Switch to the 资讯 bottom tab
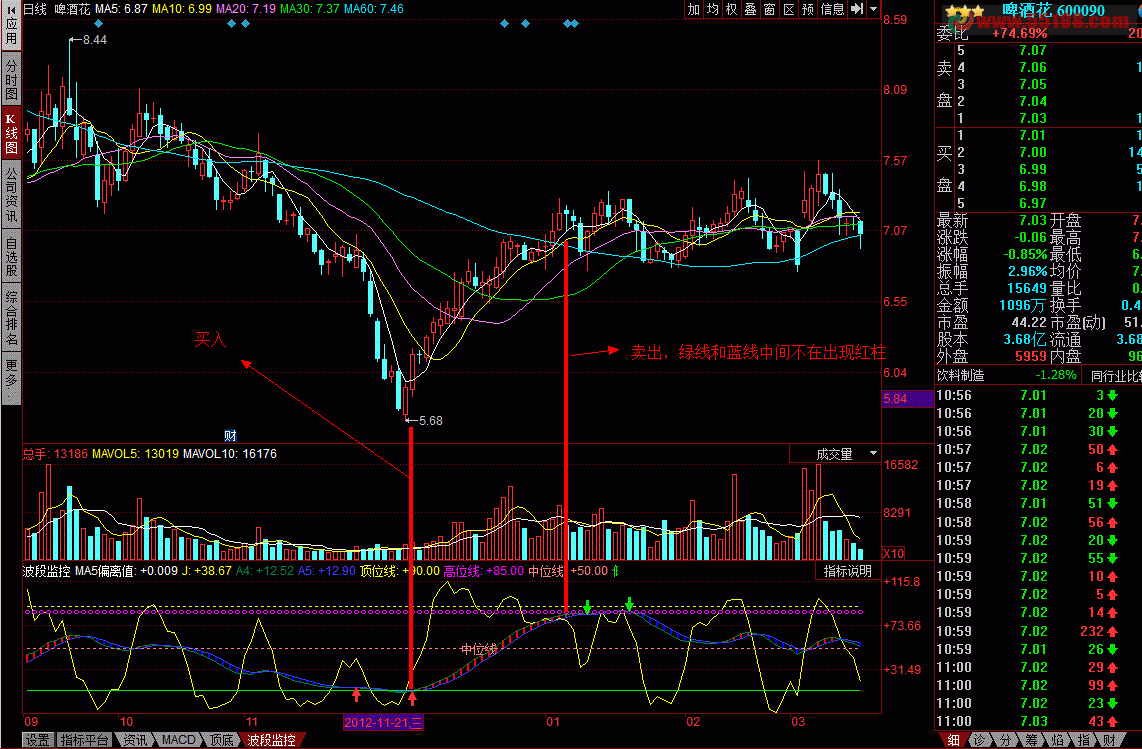Image resolution: width=1142 pixels, height=749 pixels. (x=135, y=740)
